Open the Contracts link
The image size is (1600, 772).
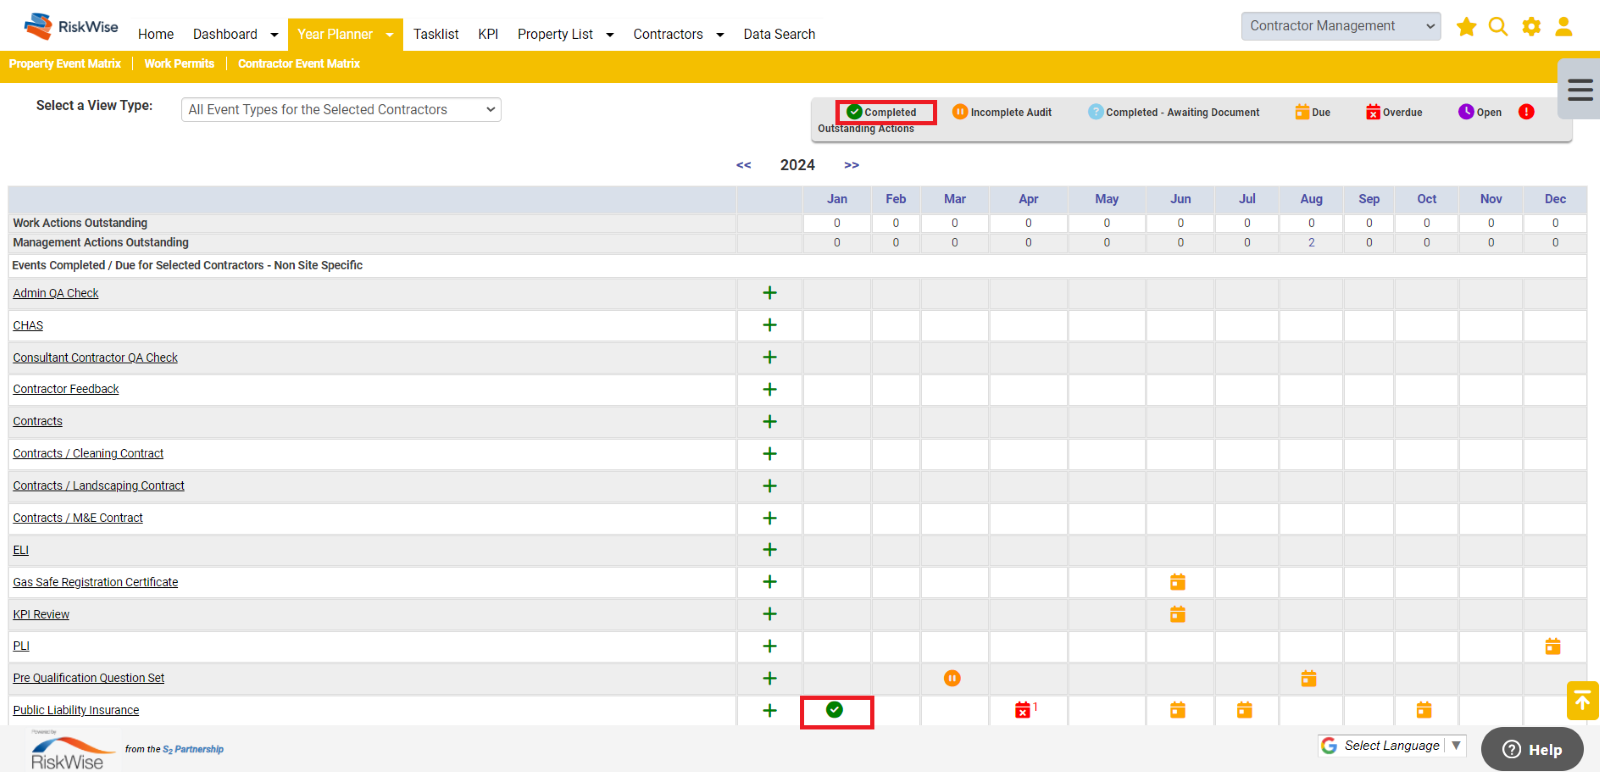(38, 422)
